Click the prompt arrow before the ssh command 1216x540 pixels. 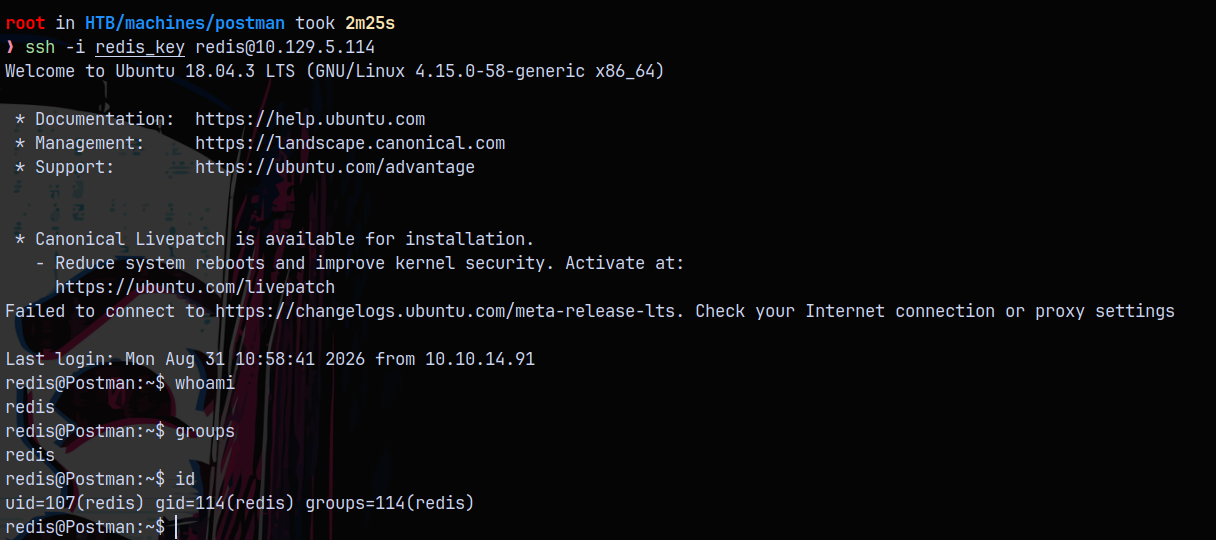pos(10,47)
